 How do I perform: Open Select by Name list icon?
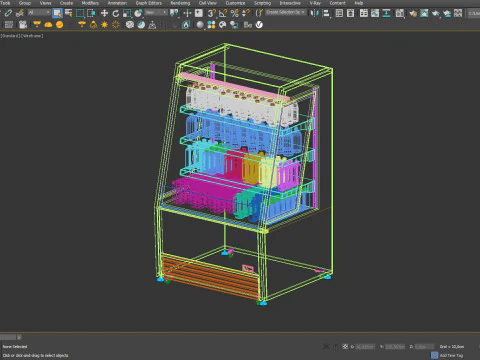(x=69, y=13)
